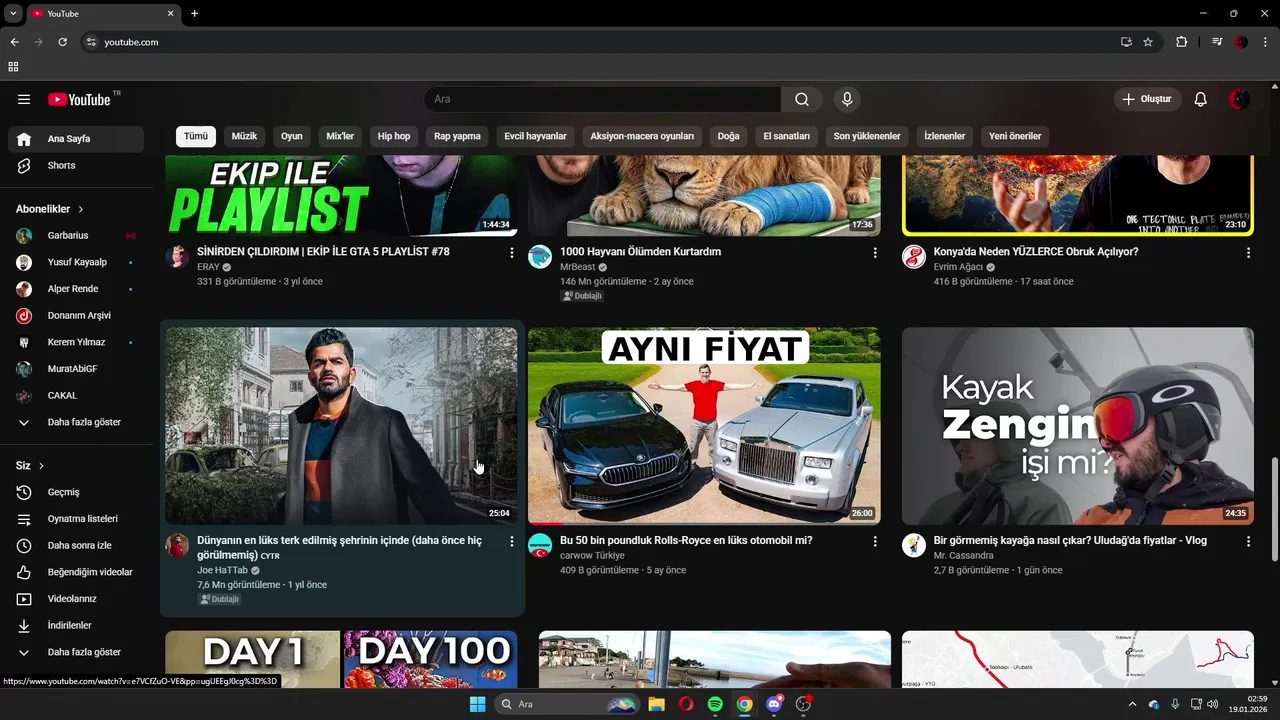
Task: Open the notifications bell
Action: [1201, 99]
